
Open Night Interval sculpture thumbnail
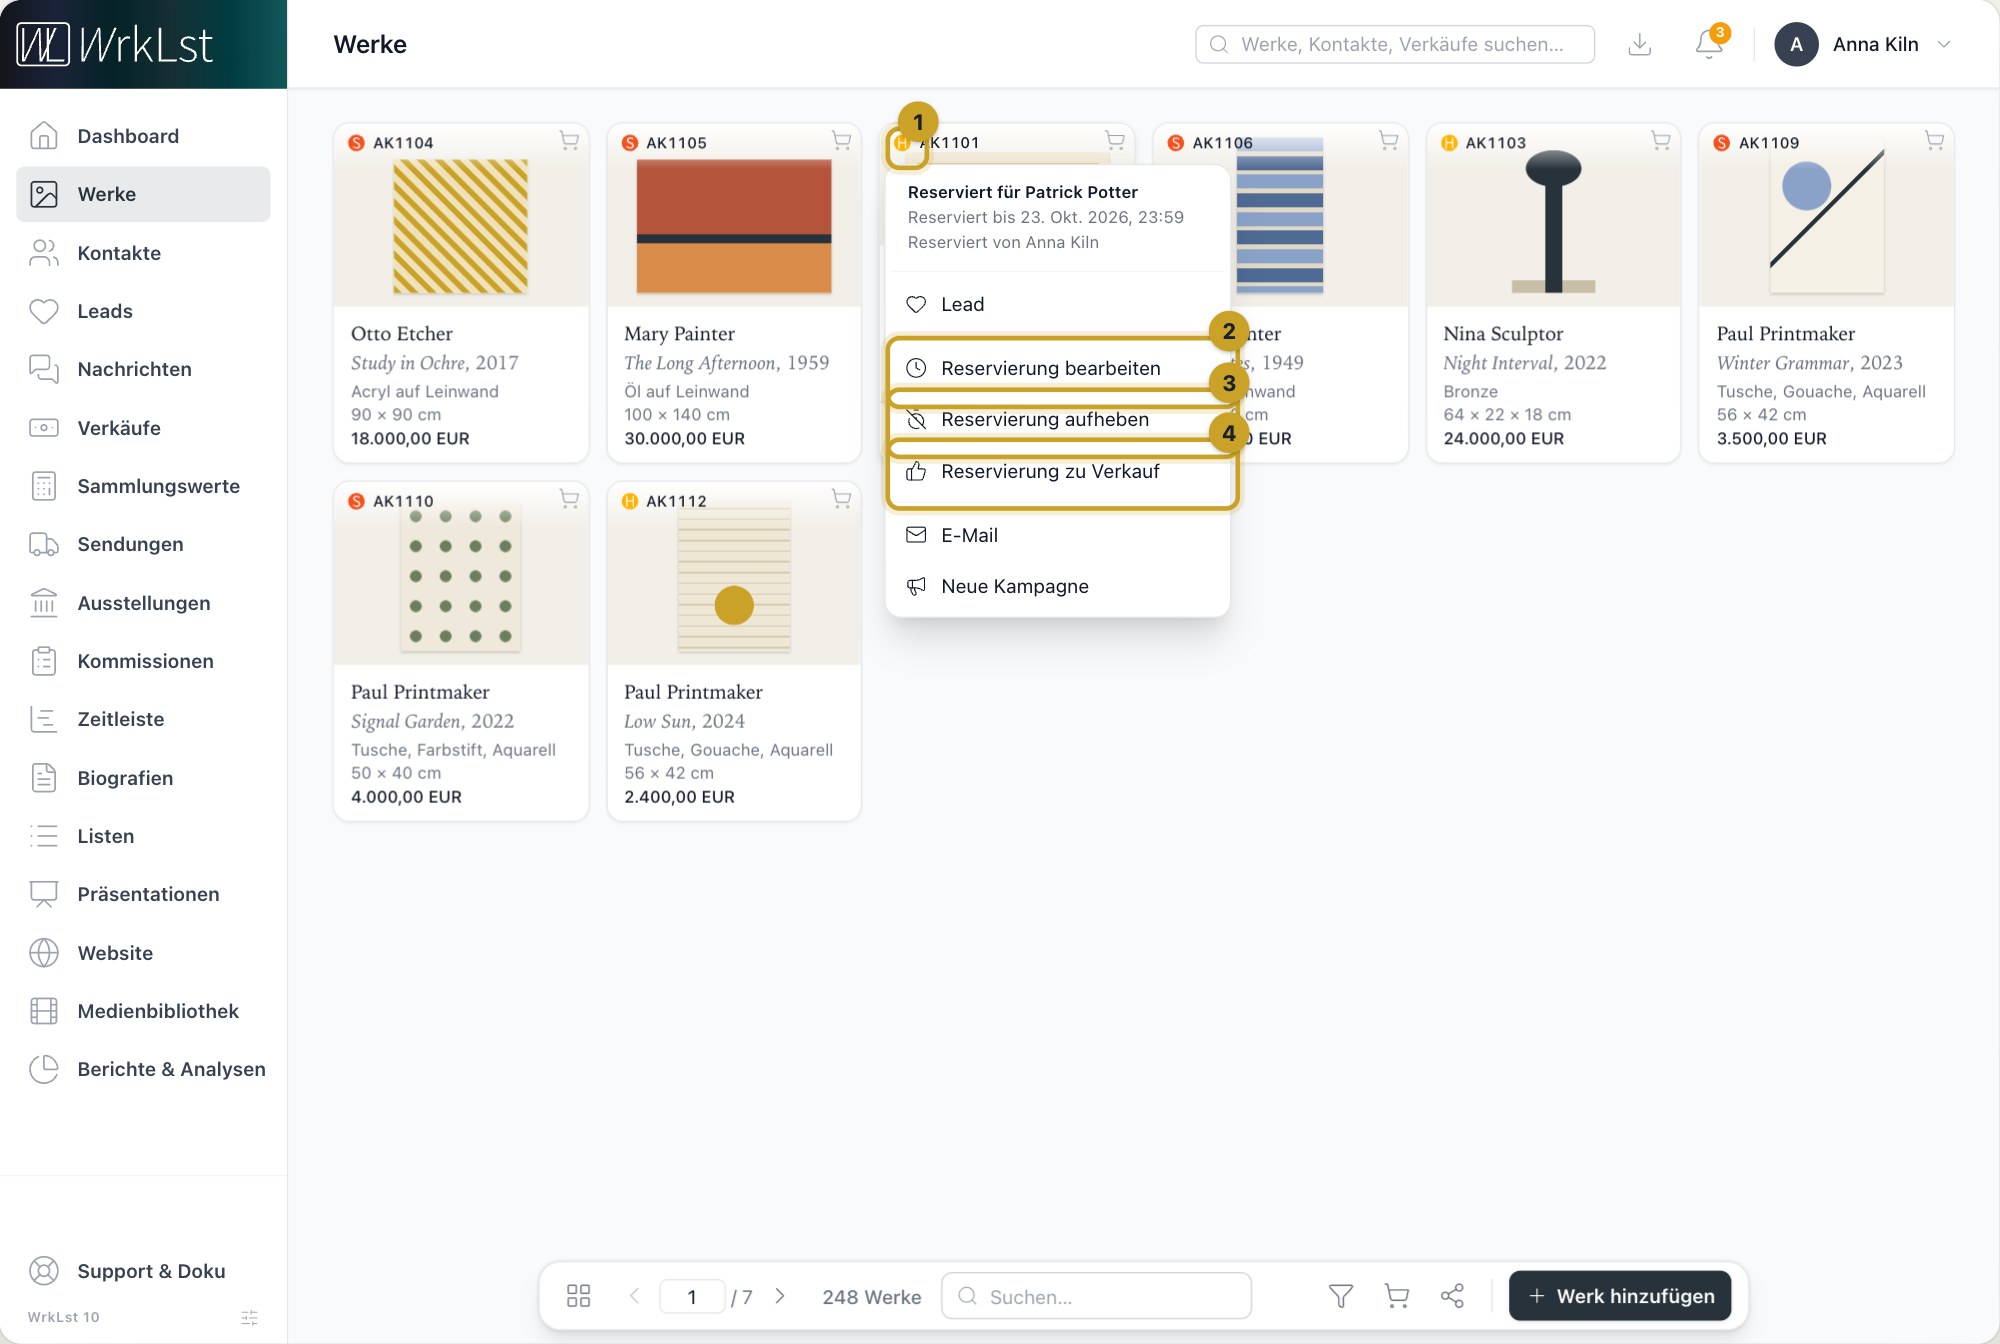click(x=1553, y=222)
